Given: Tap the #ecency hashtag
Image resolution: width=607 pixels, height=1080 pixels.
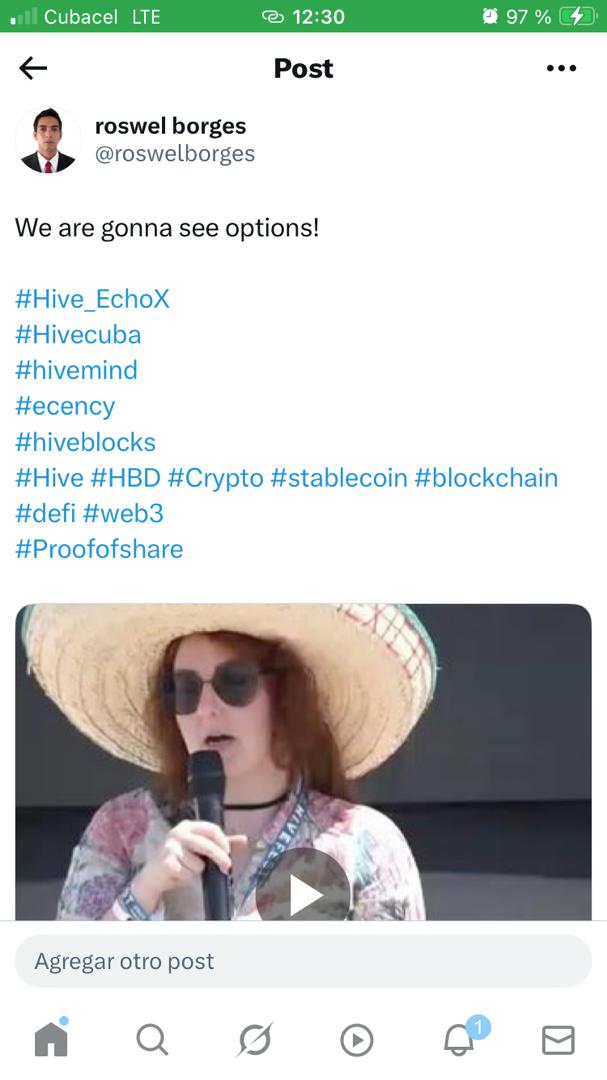Looking at the screenshot, I should coord(65,406).
